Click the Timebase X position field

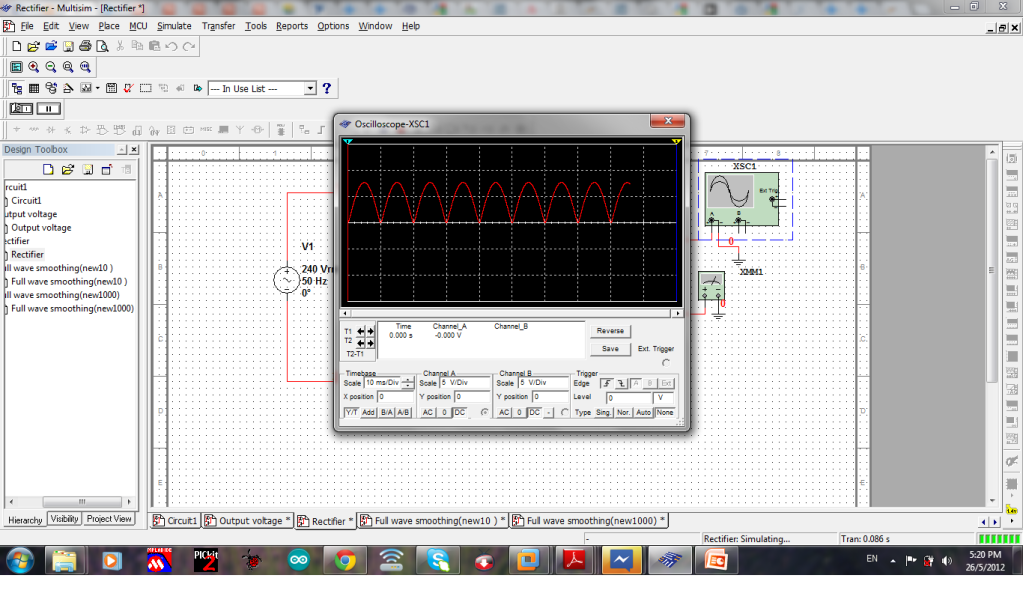click(395, 397)
